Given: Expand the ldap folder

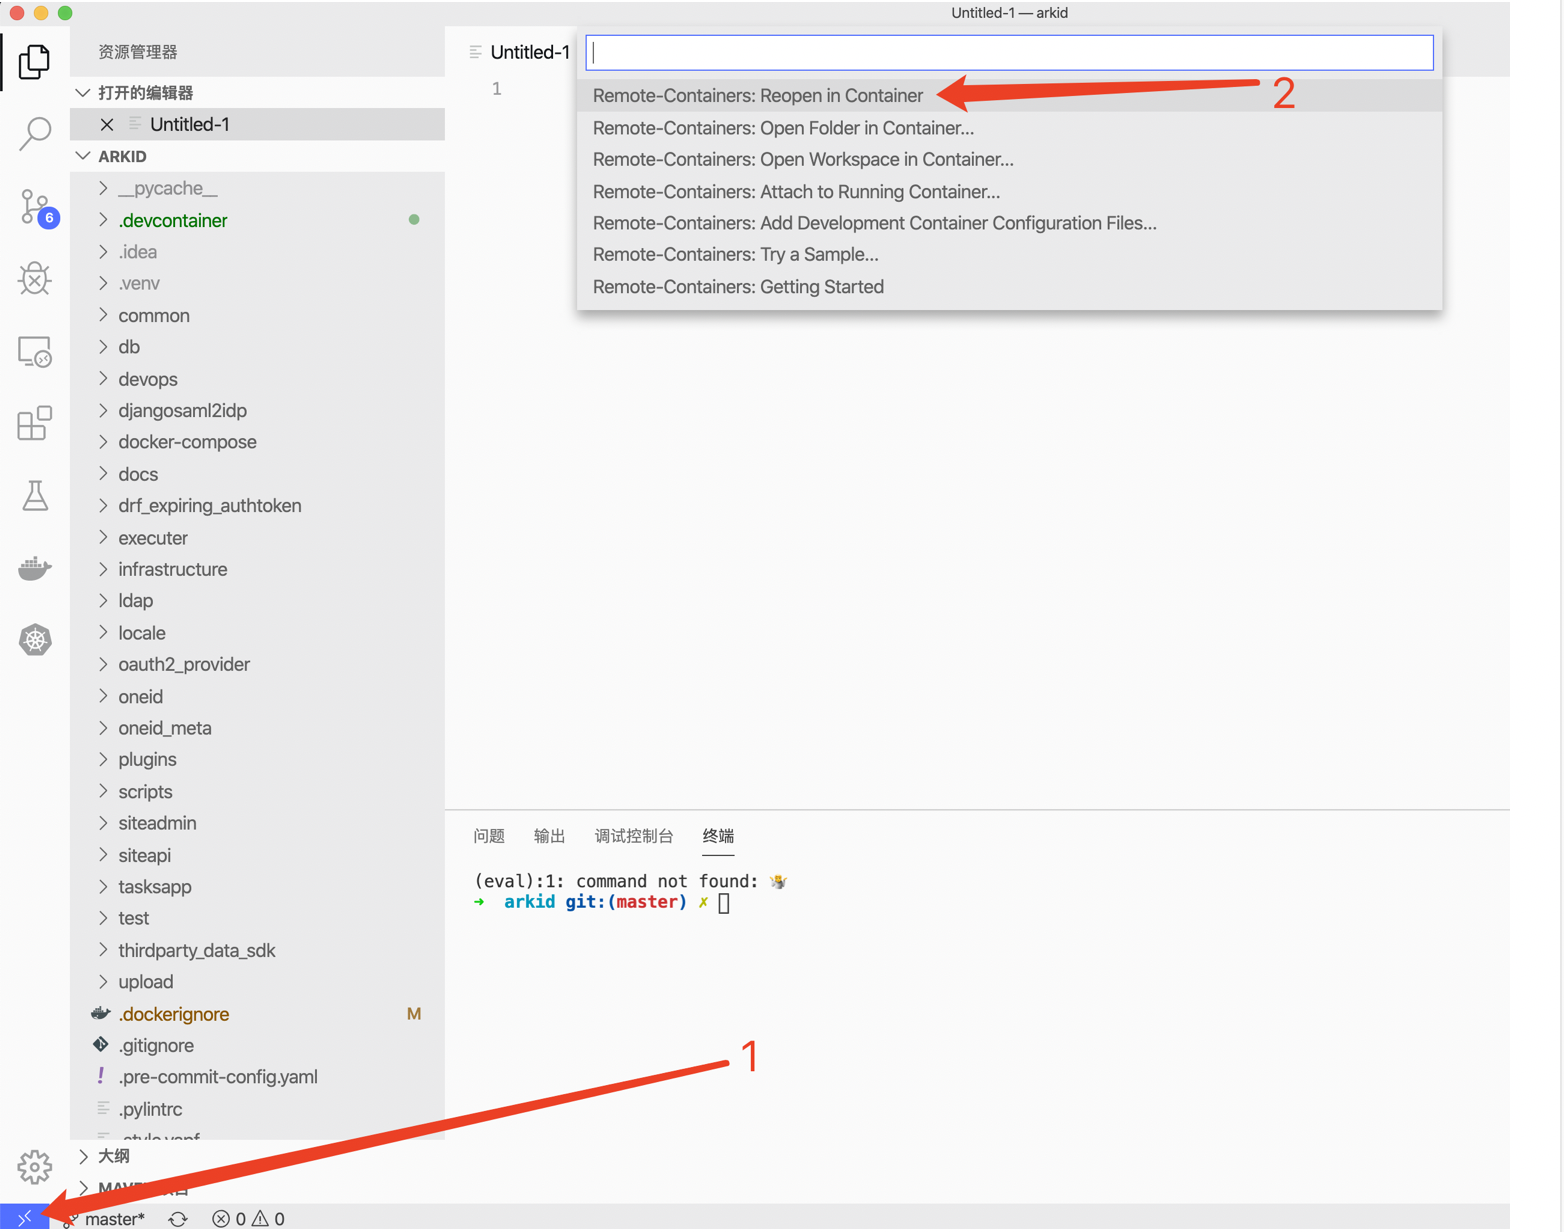Looking at the screenshot, I should tap(257, 601).
